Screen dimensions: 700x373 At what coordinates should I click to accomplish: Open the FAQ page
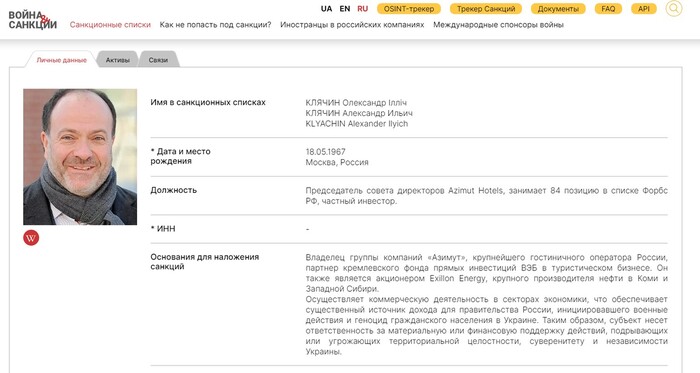tap(608, 8)
